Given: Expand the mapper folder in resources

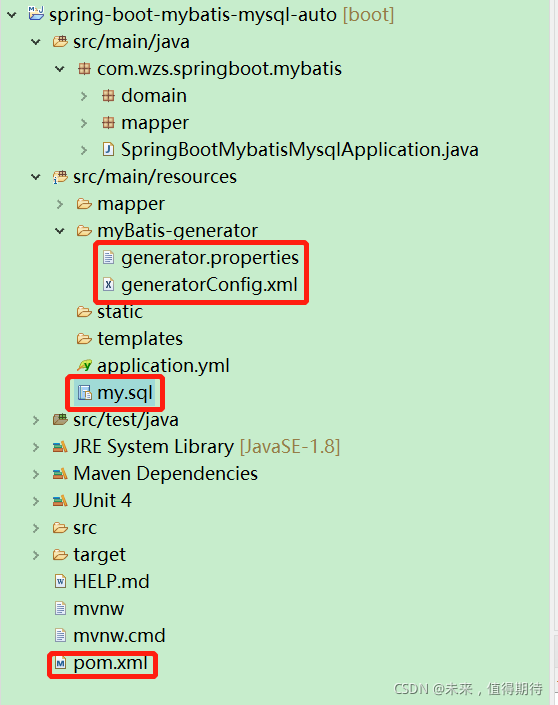Looking at the screenshot, I should coord(60,204).
